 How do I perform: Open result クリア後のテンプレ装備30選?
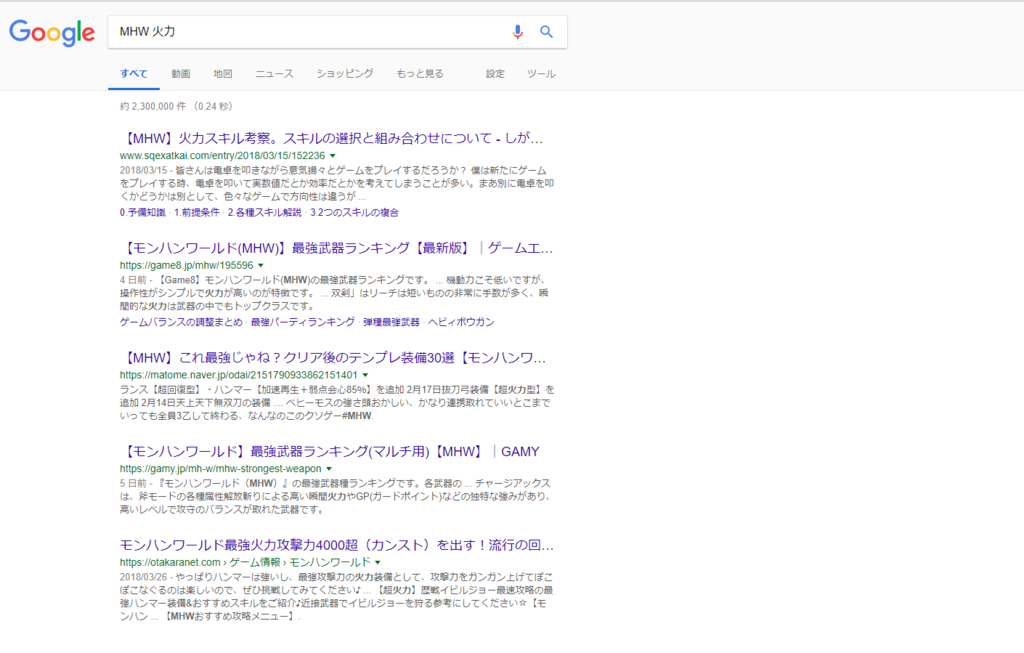coord(333,358)
